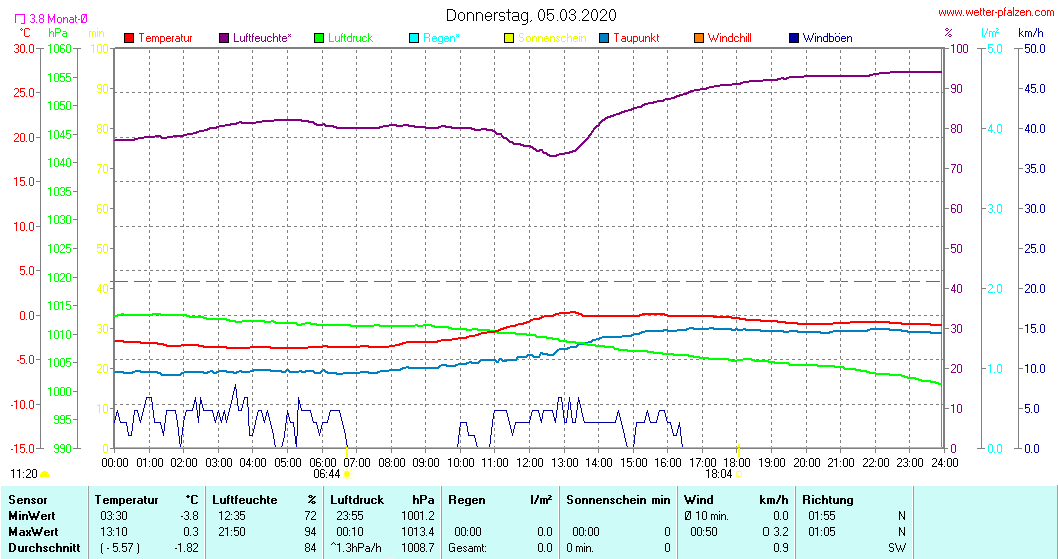Click the orange Windchill legend swatch
Image resolution: width=1058 pixels, height=559 pixels.
click(x=699, y=38)
